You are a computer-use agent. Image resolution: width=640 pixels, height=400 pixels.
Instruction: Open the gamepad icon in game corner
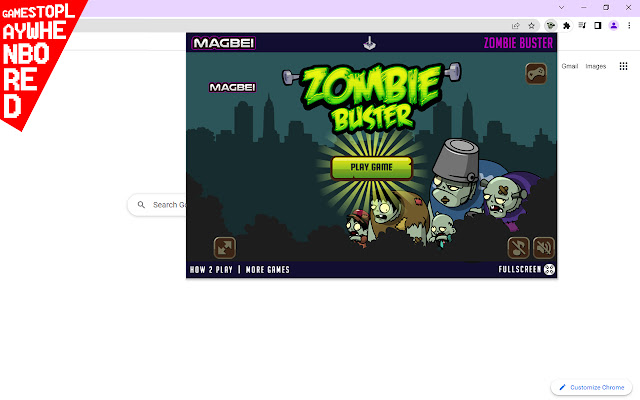pos(536,73)
